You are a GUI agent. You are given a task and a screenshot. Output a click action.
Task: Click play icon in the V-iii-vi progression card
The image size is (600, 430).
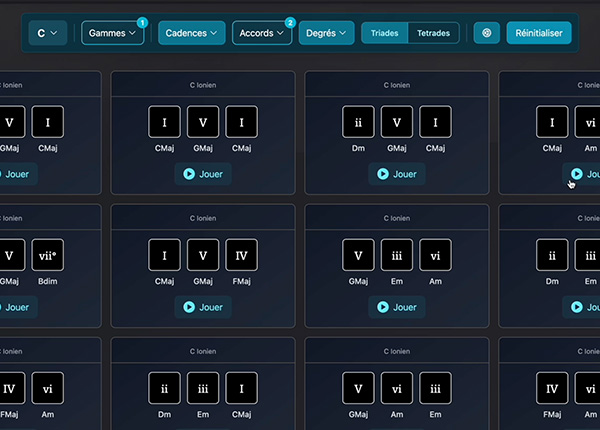coord(382,307)
